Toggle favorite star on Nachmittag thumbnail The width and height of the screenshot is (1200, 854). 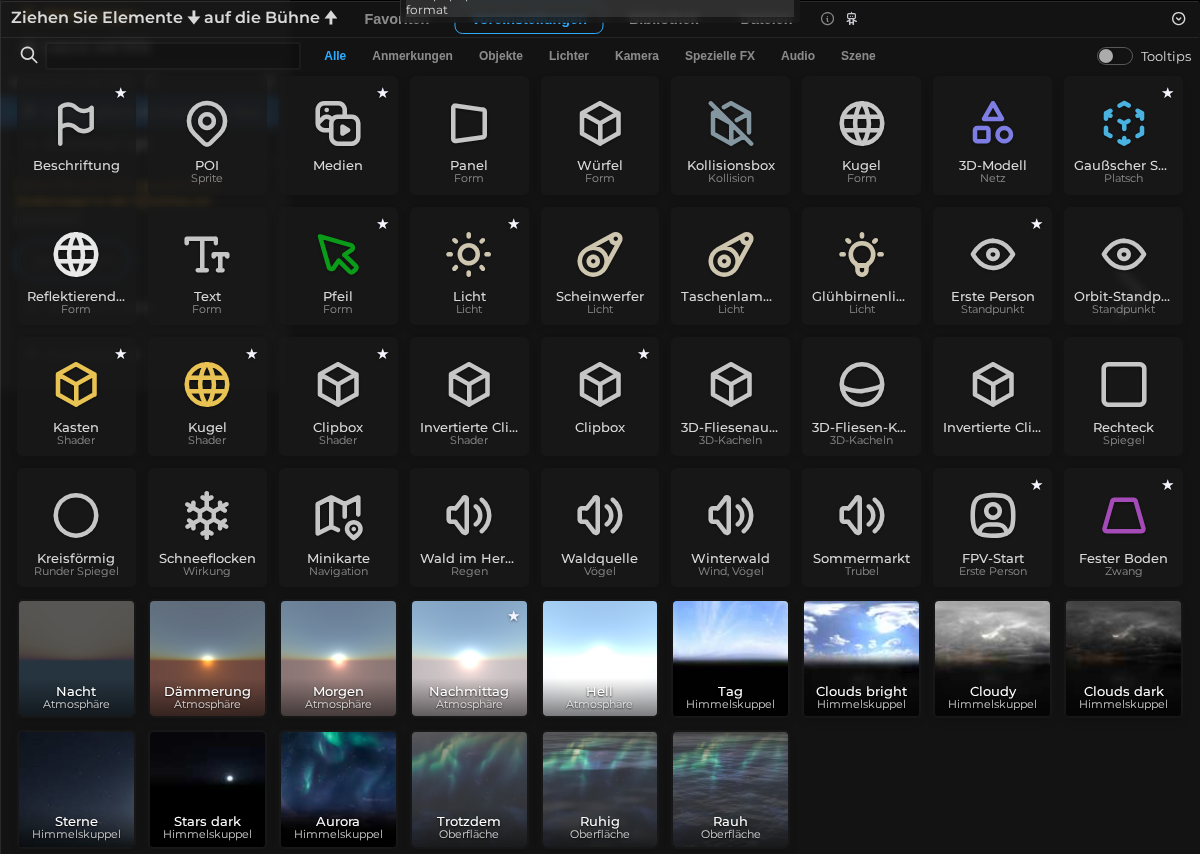[513, 616]
